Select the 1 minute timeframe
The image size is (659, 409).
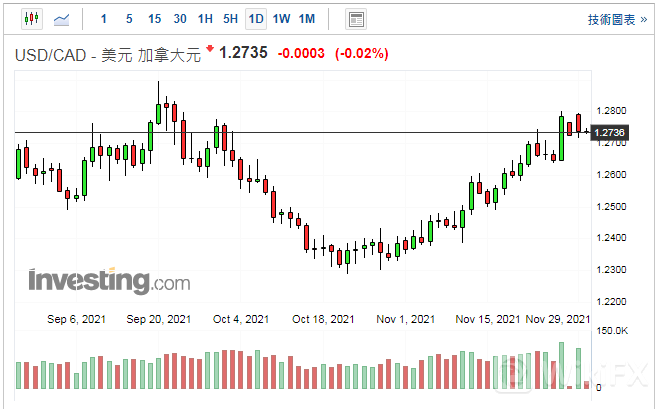click(x=104, y=19)
